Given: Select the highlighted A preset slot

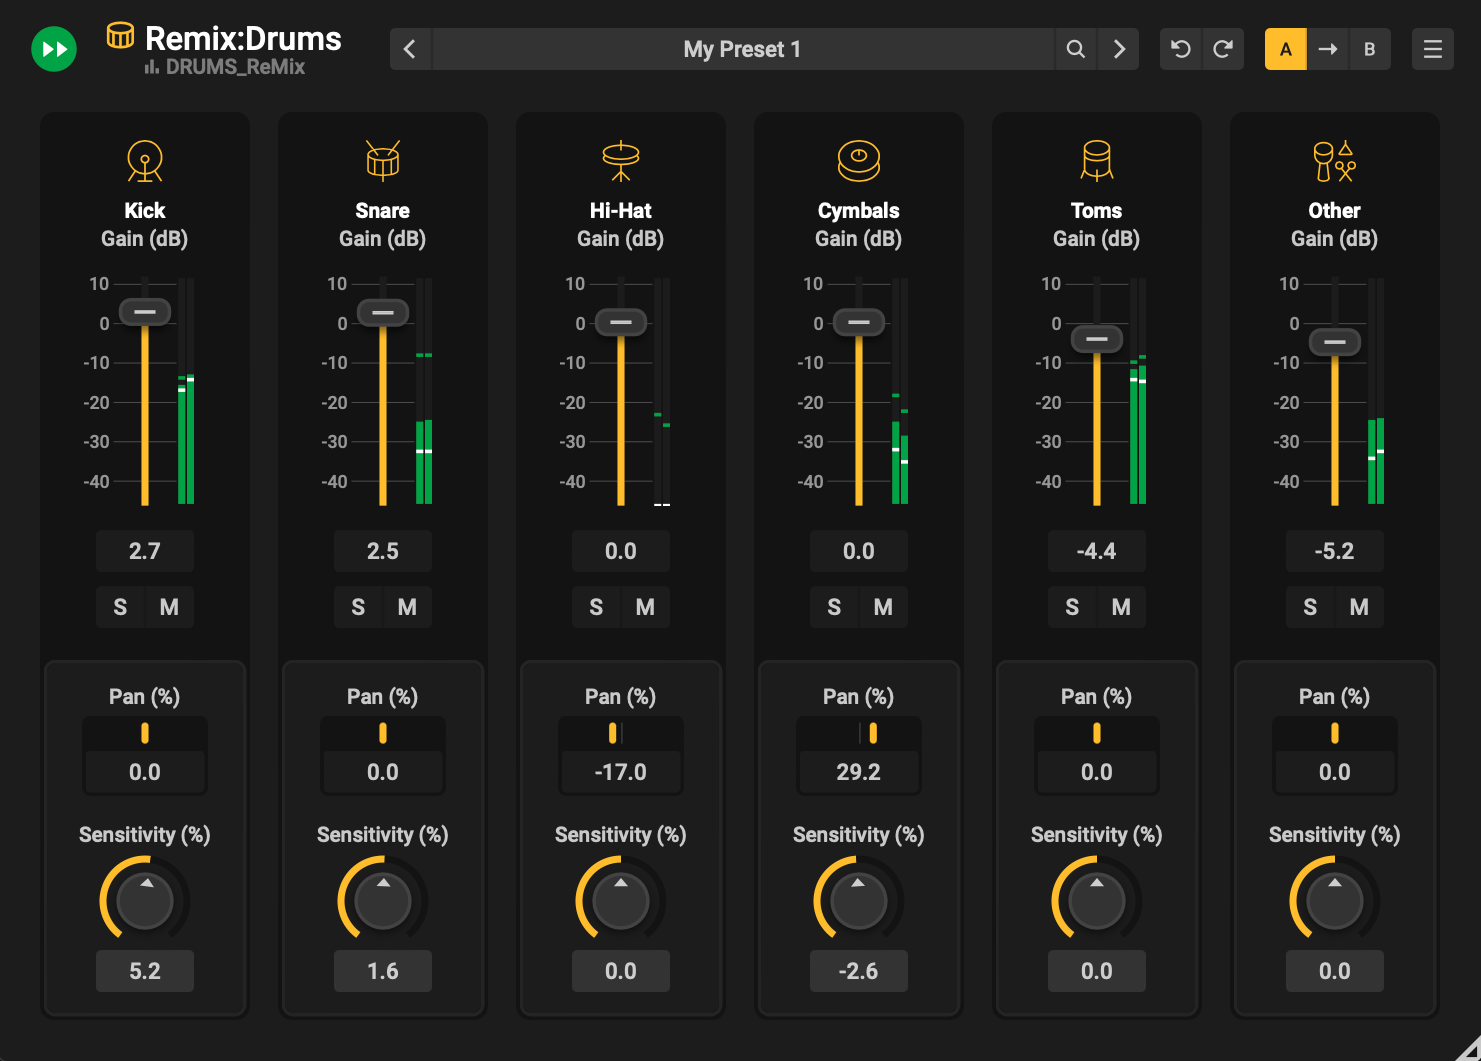Looking at the screenshot, I should [1285, 48].
